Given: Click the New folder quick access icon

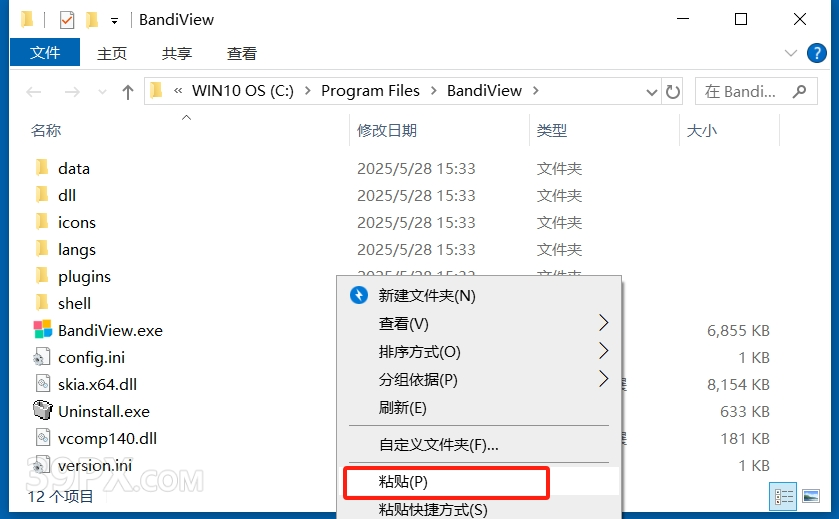Looking at the screenshot, I should pyautogui.click(x=92, y=20).
